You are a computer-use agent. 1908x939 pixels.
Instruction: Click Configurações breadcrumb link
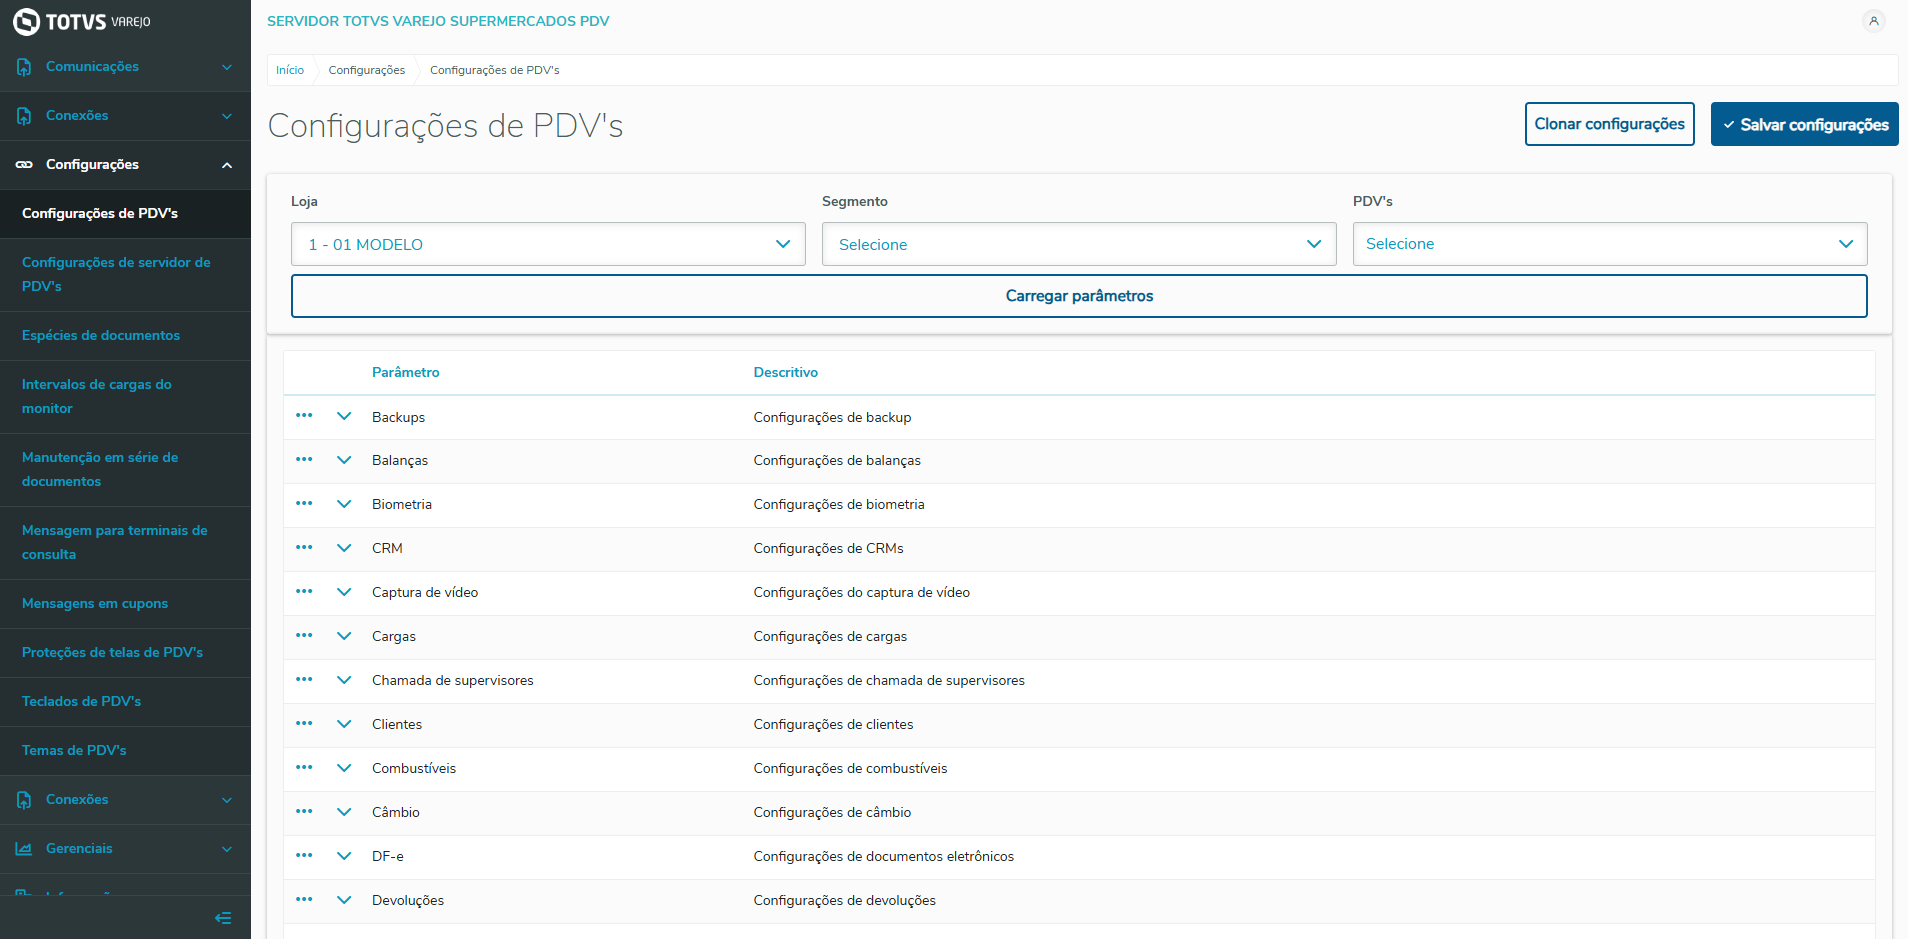(x=367, y=70)
